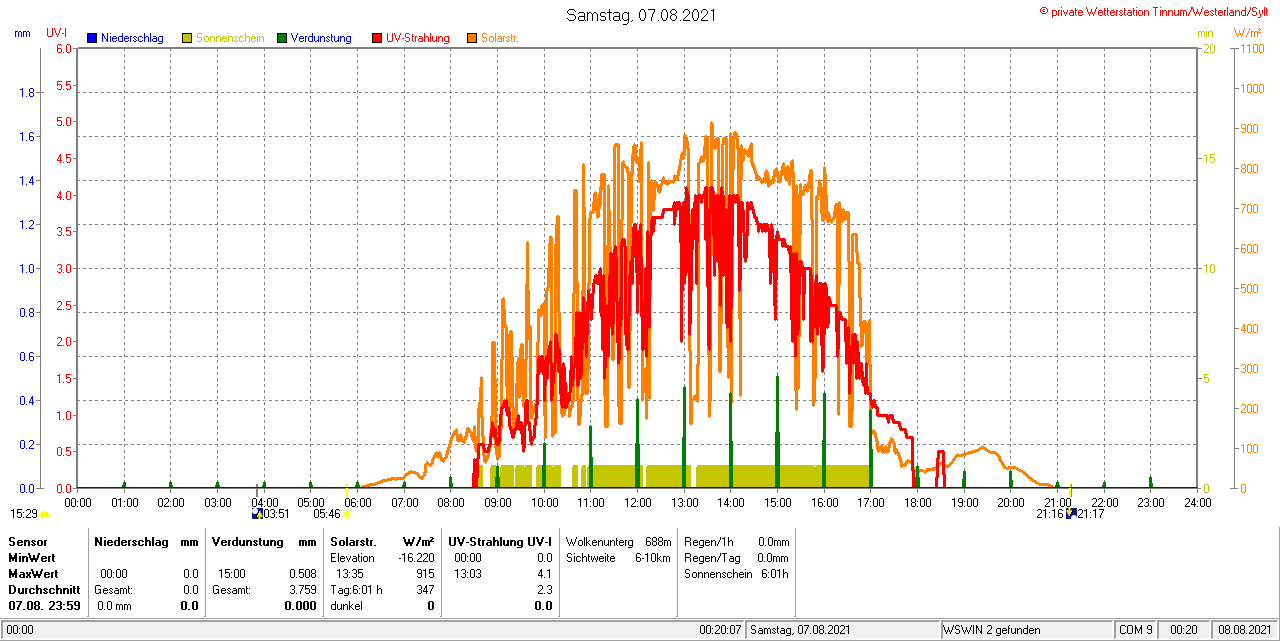Click the chart title Samstag, 07.08.2021
This screenshot has width=1280, height=641.
[641, 15]
